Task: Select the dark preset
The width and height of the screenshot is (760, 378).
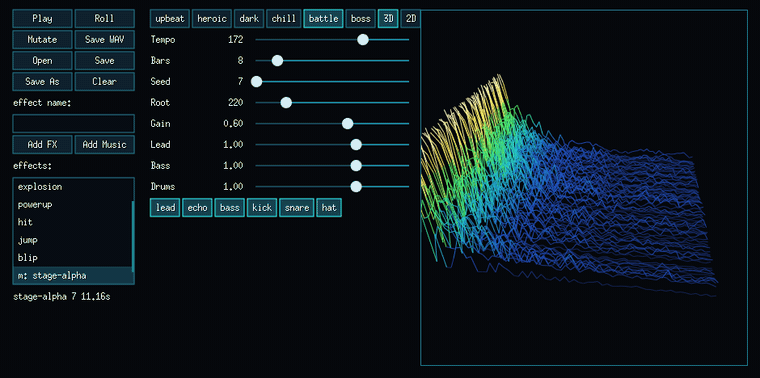Action: (249, 19)
